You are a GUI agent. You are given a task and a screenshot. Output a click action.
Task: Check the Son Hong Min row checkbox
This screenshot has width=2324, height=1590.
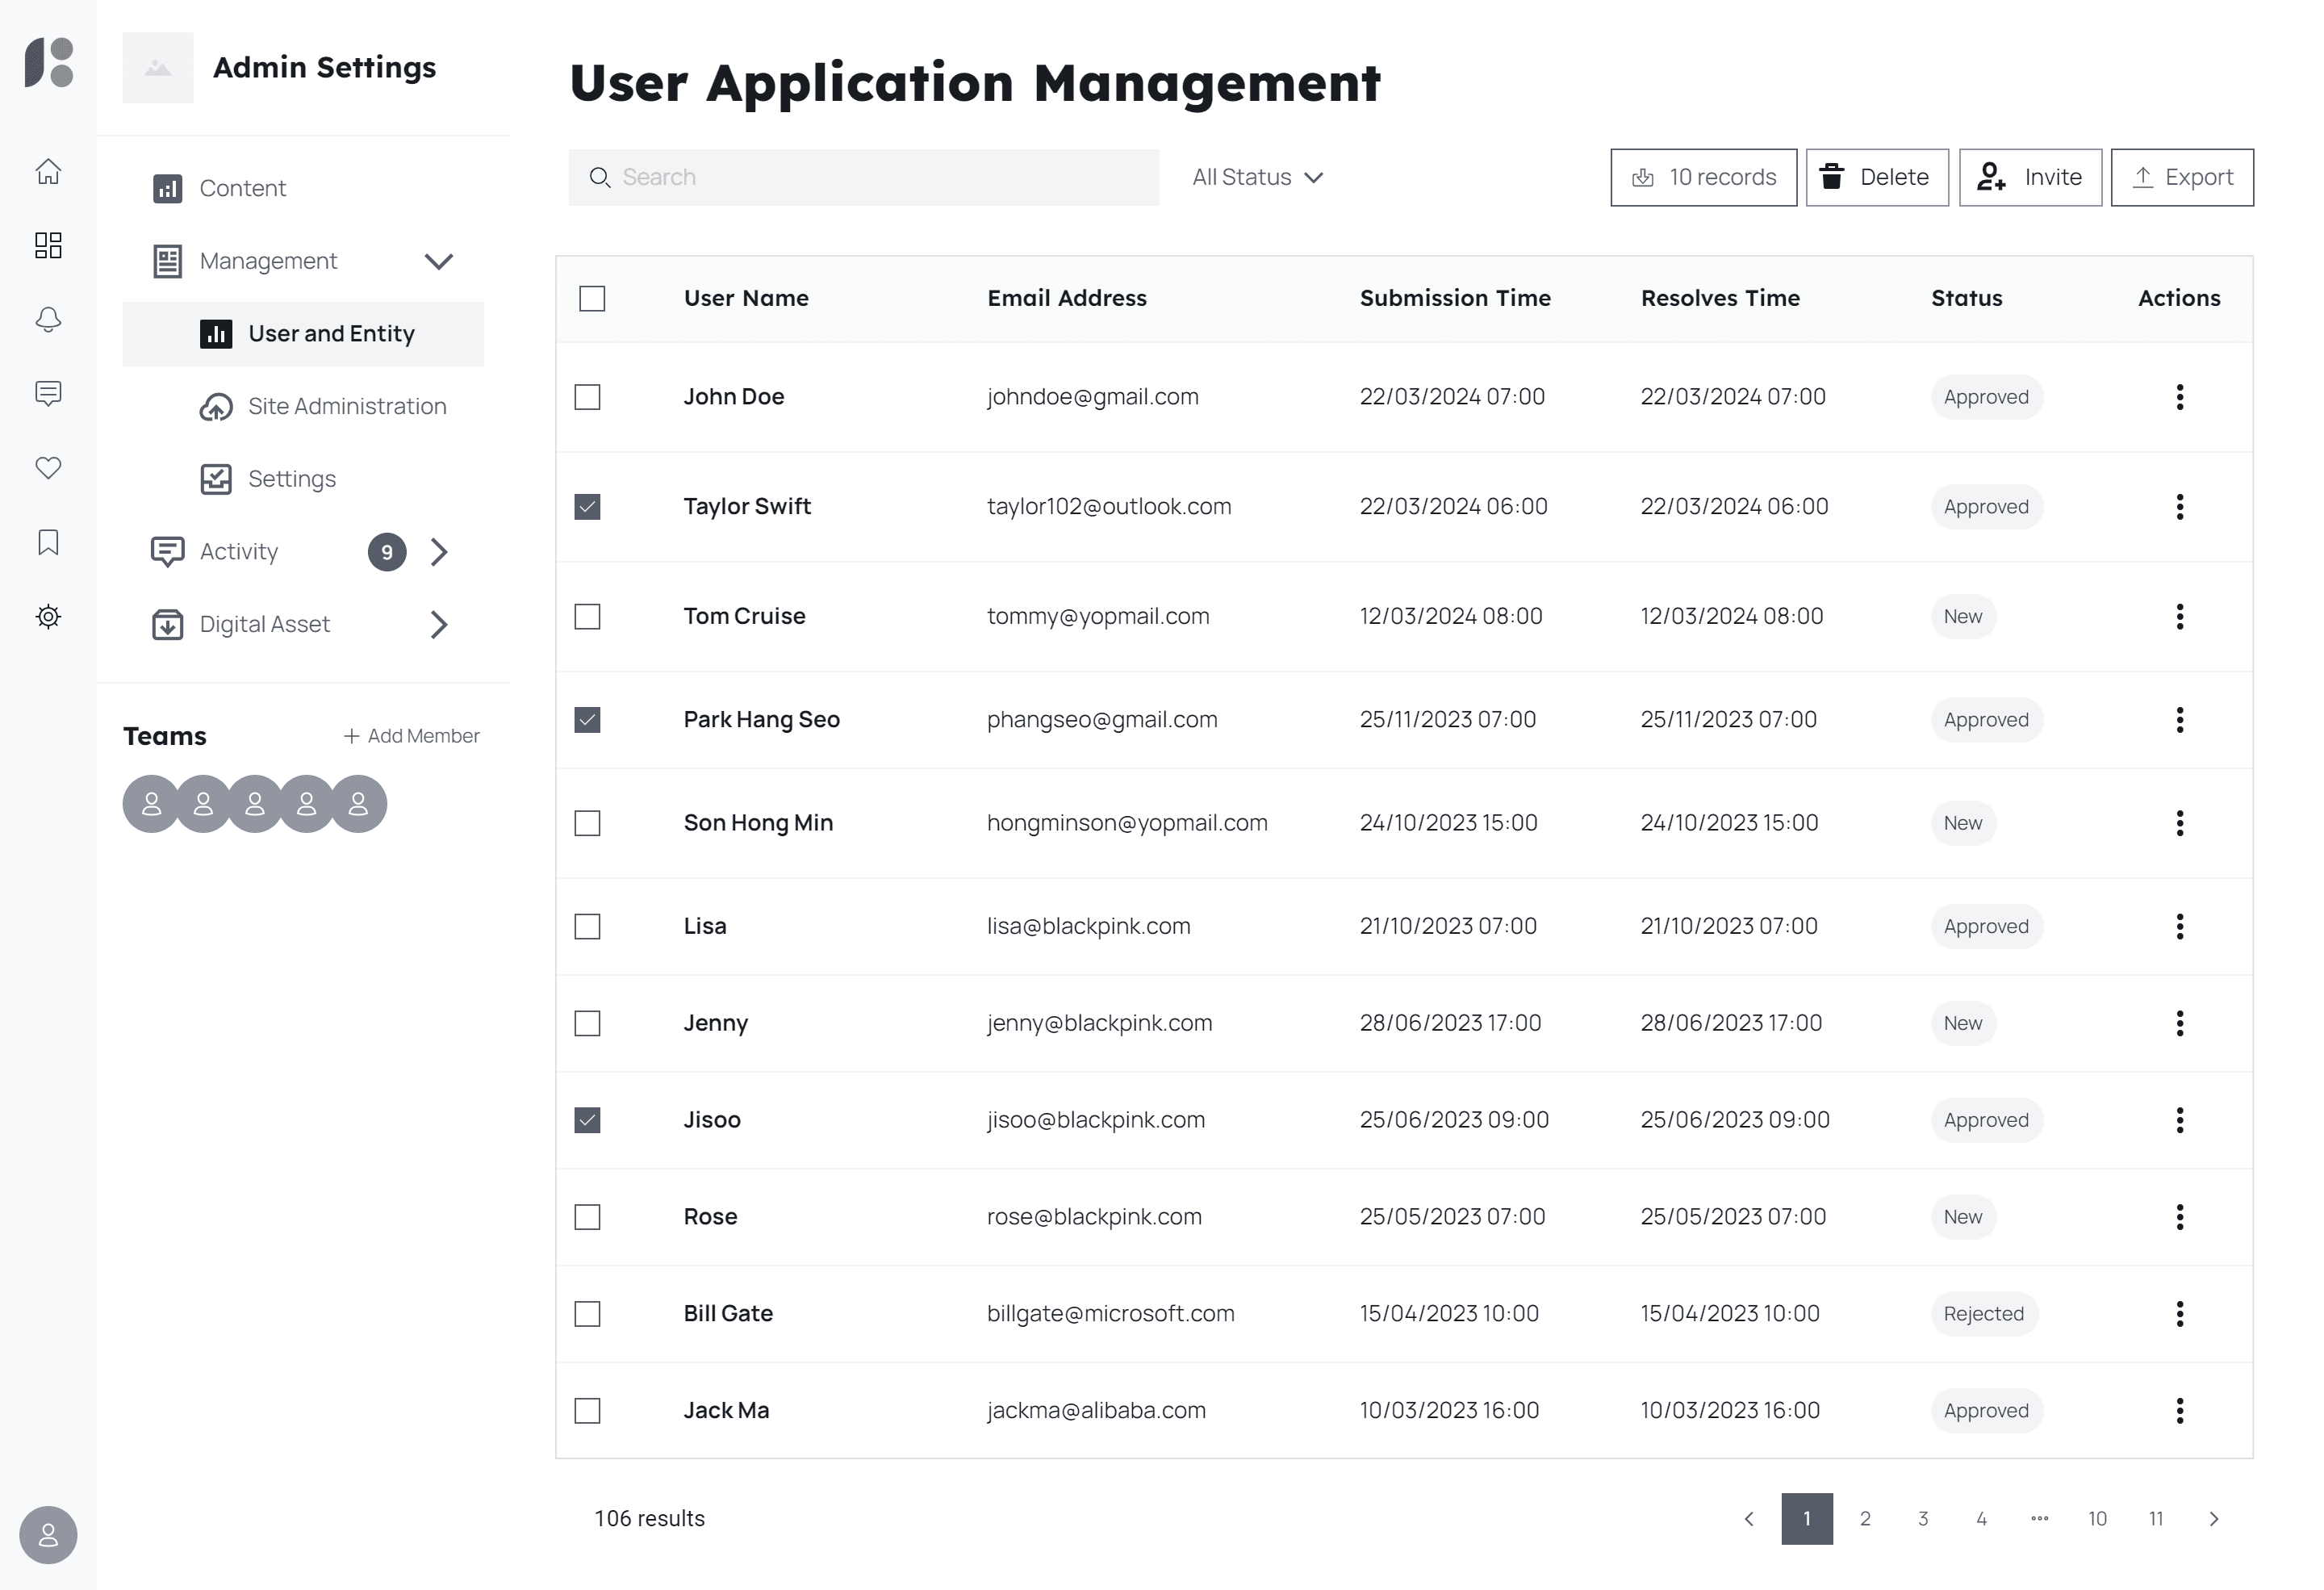click(587, 823)
